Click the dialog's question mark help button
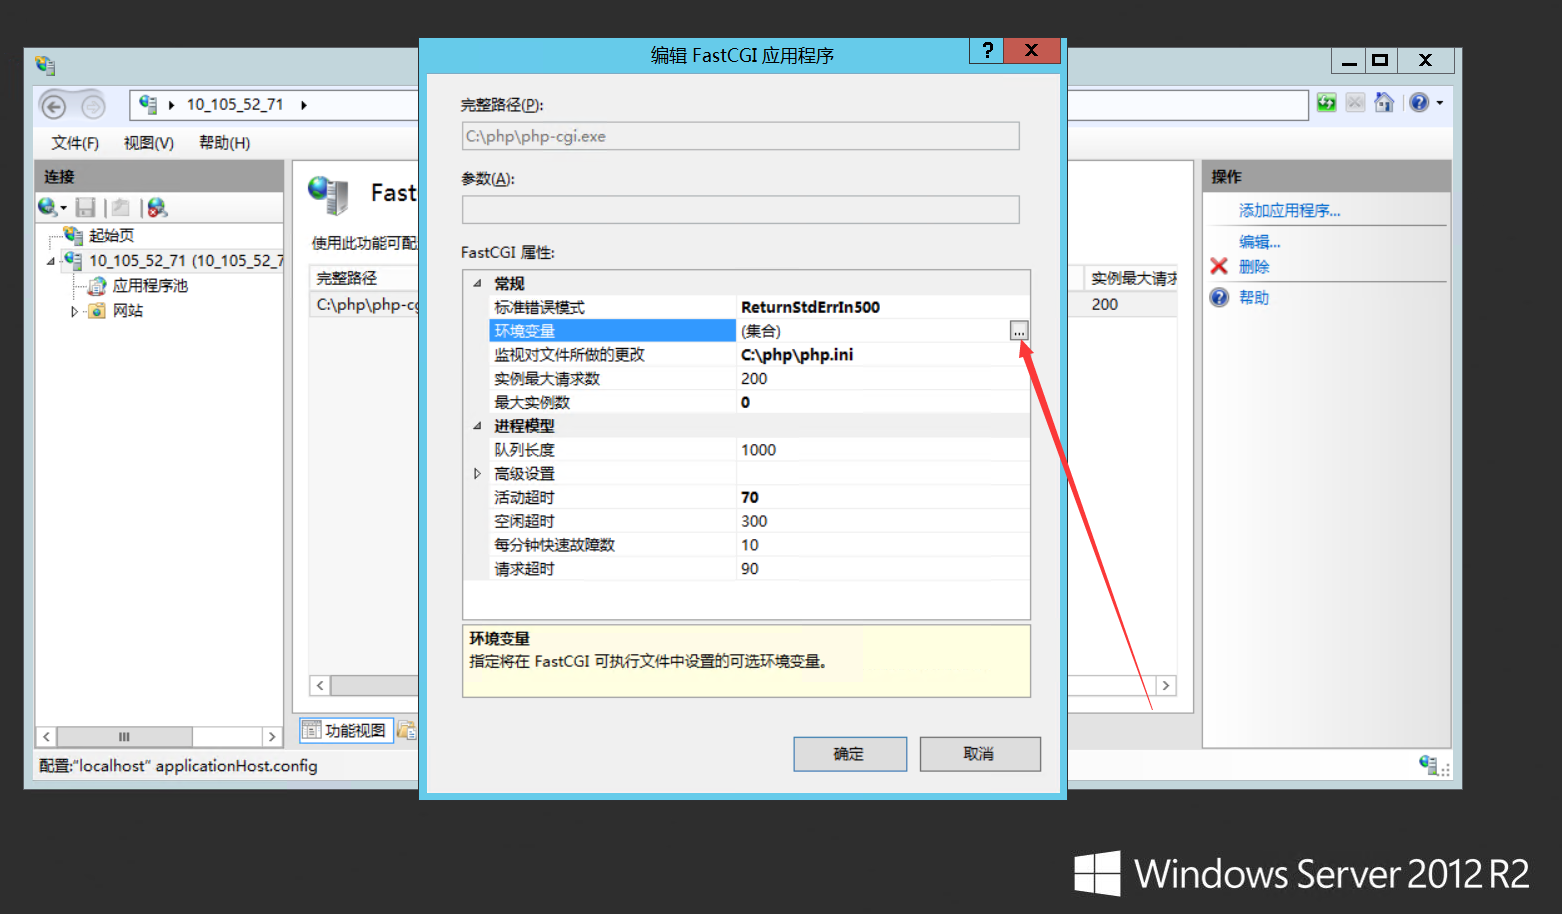The width and height of the screenshot is (1562, 914). pos(987,51)
